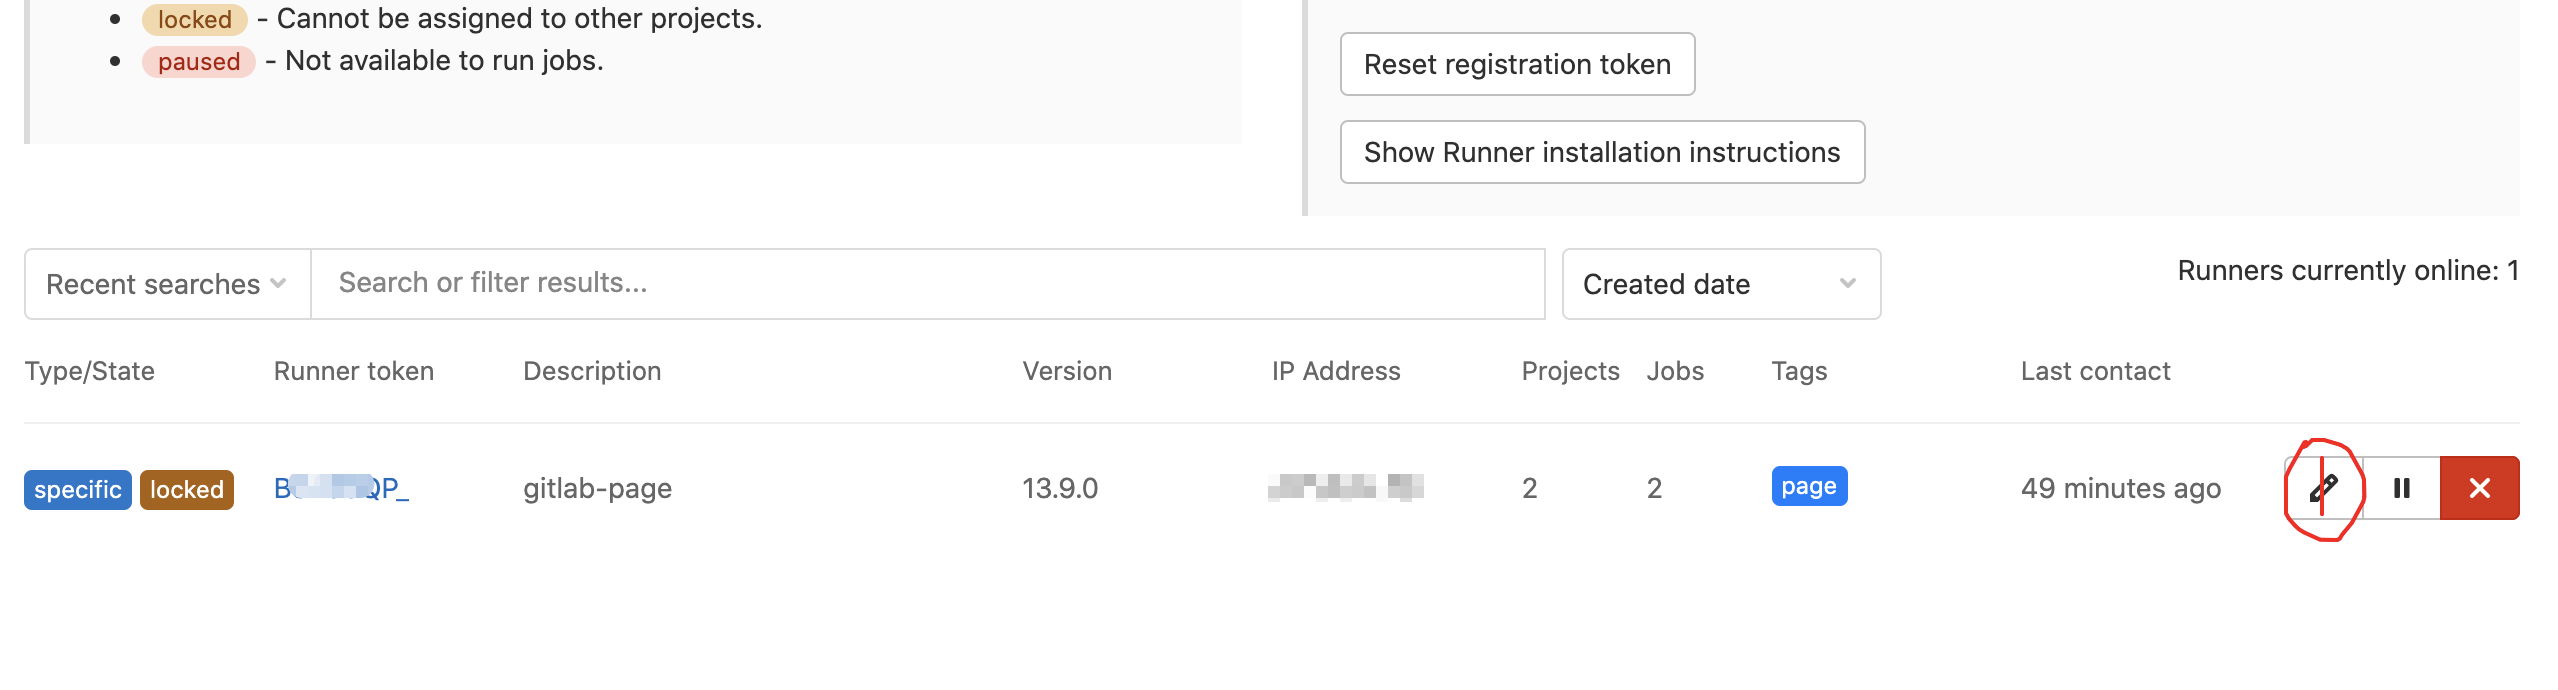The height and width of the screenshot is (690, 2558).
Task: Open the Created date sort dropdown
Action: pyautogui.click(x=1720, y=283)
